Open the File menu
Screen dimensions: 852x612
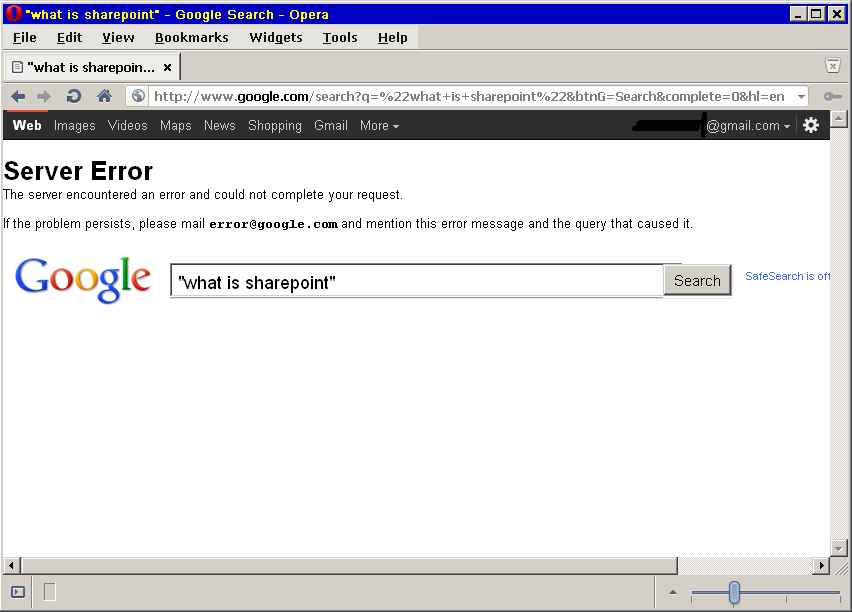tap(24, 38)
